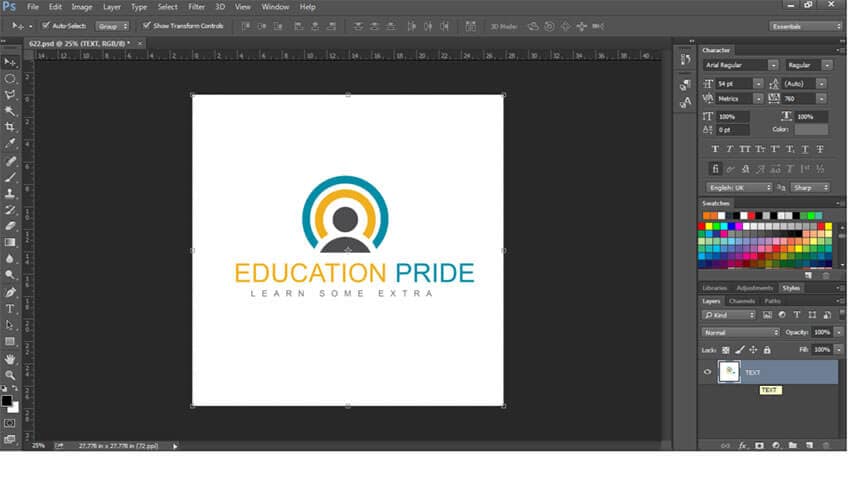Screen dimensions: 850x478
Task: Switch to the Paths tab
Action: click(772, 301)
